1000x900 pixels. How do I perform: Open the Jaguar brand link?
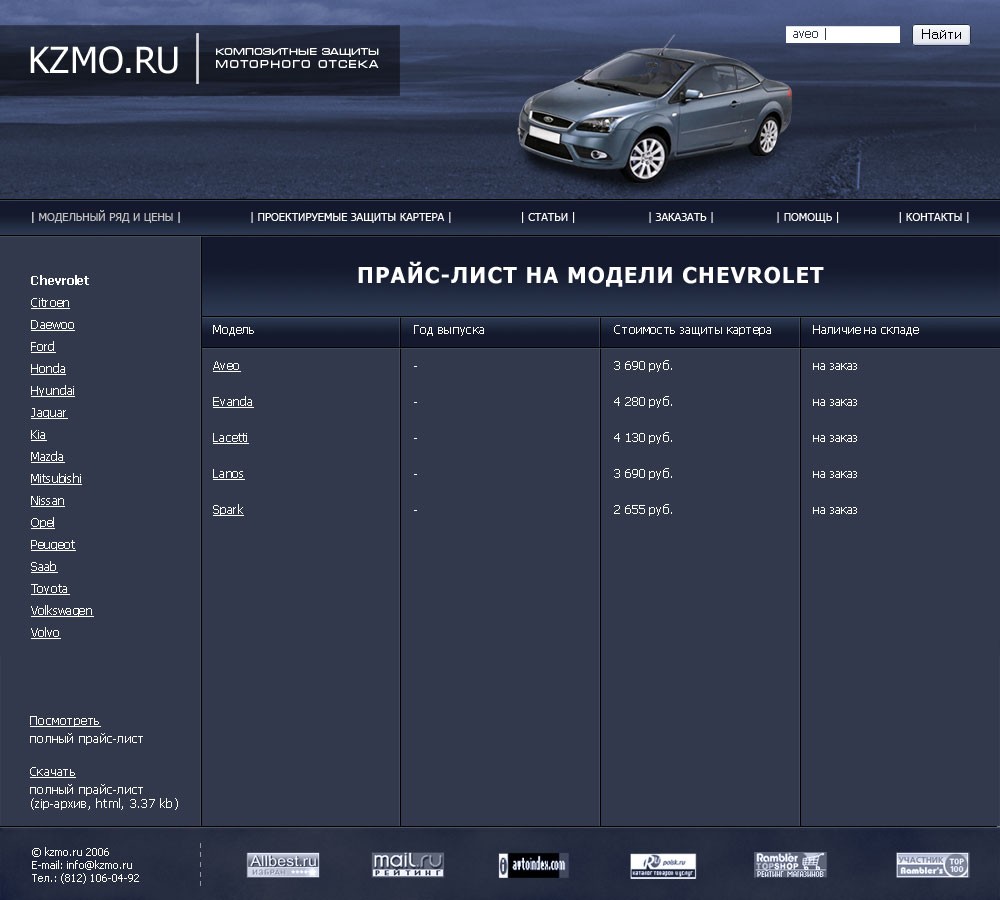pos(48,413)
